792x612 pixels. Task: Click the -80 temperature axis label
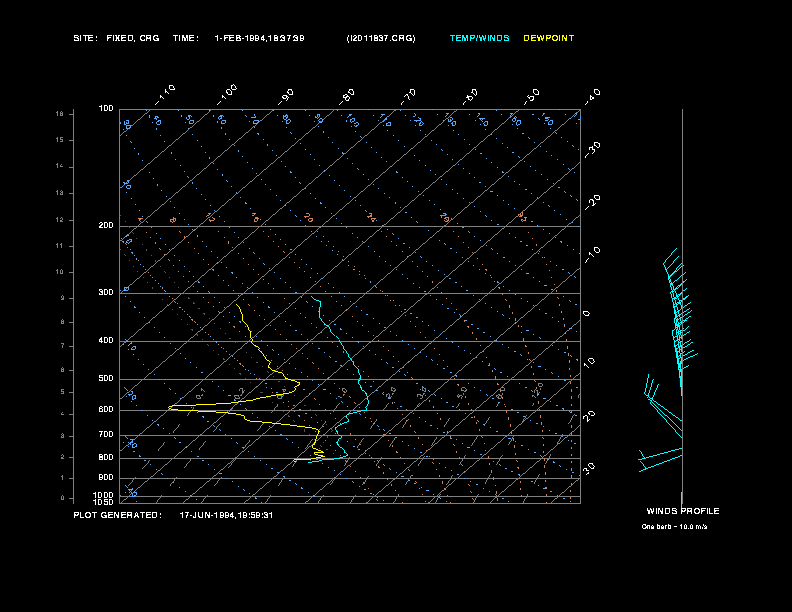pyautogui.click(x=347, y=97)
